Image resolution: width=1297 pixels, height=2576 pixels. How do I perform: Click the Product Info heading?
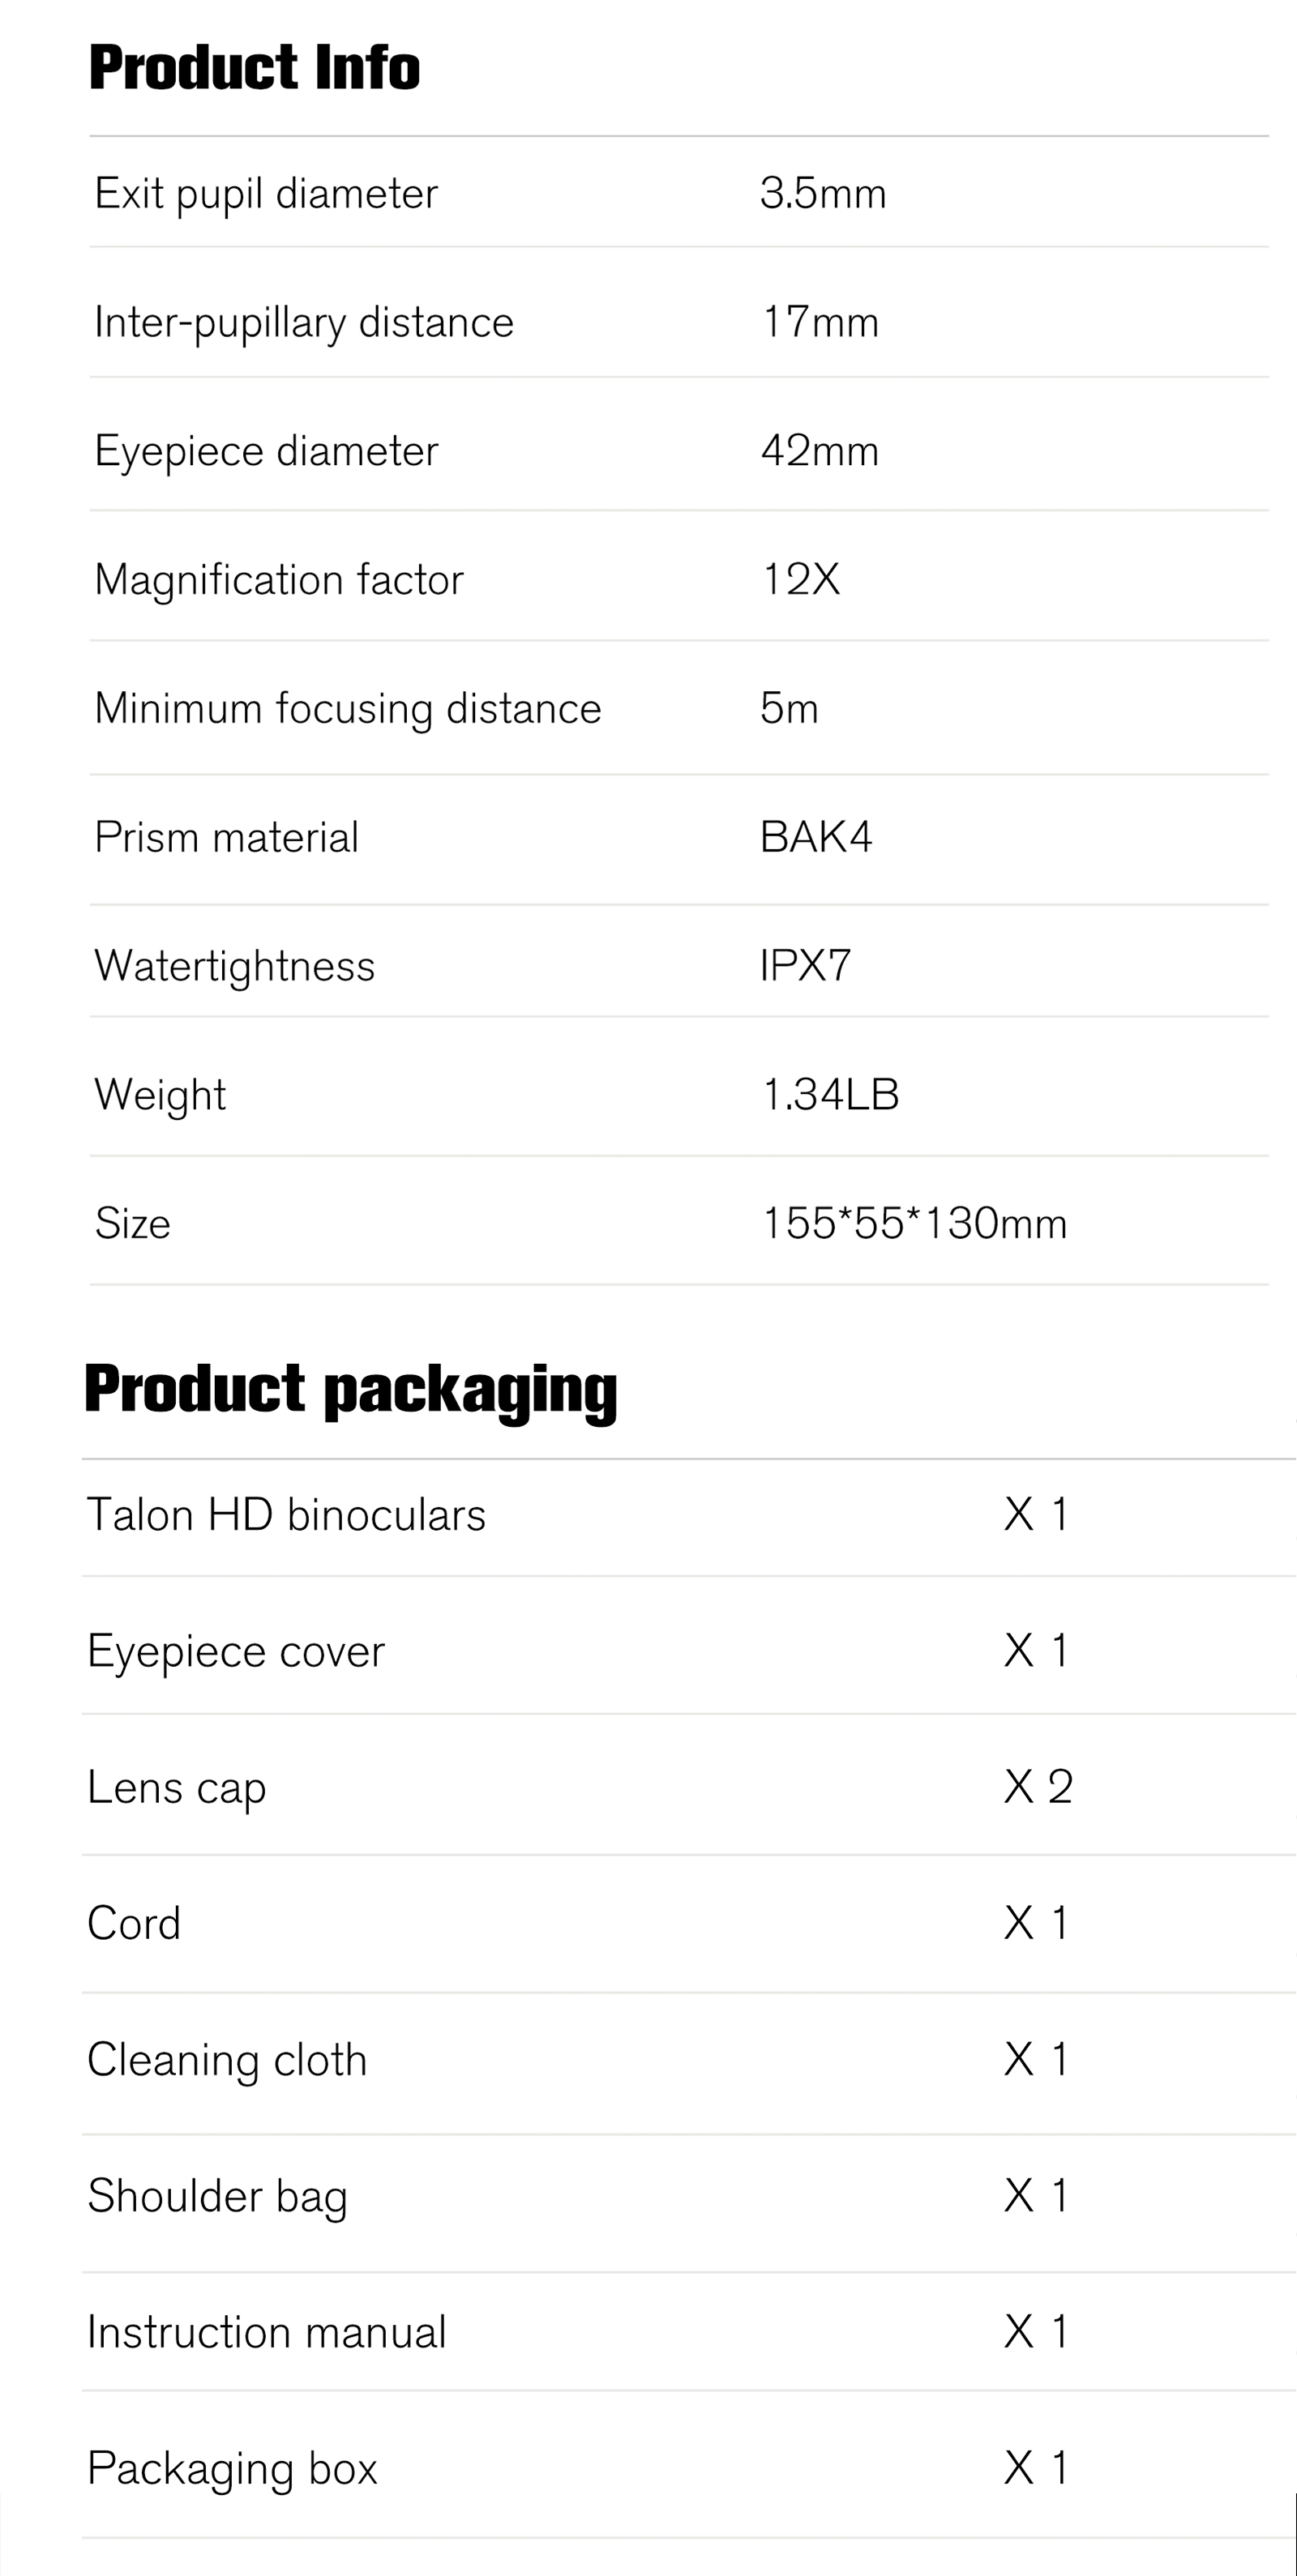pyautogui.click(x=254, y=68)
